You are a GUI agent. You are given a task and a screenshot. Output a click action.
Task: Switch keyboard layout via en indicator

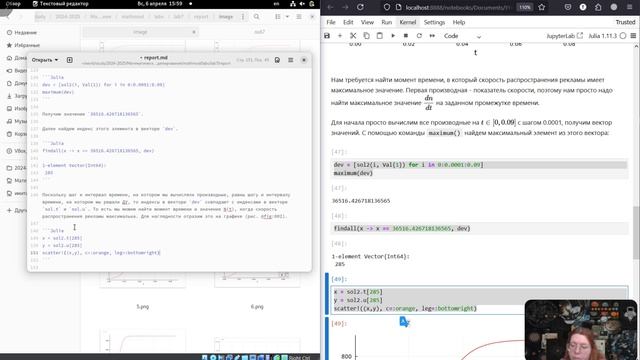276,4
